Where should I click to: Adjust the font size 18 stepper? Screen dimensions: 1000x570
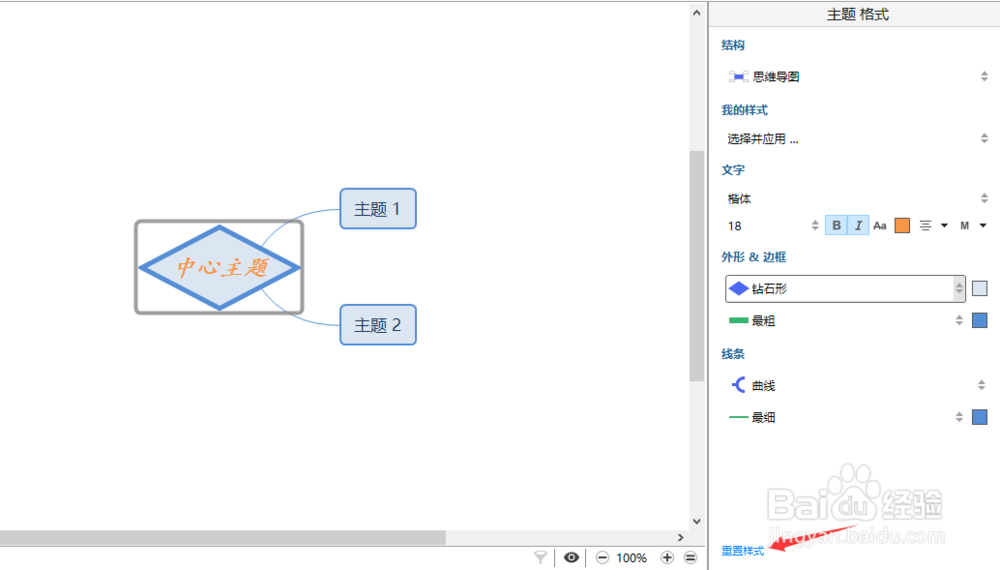tap(814, 226)
